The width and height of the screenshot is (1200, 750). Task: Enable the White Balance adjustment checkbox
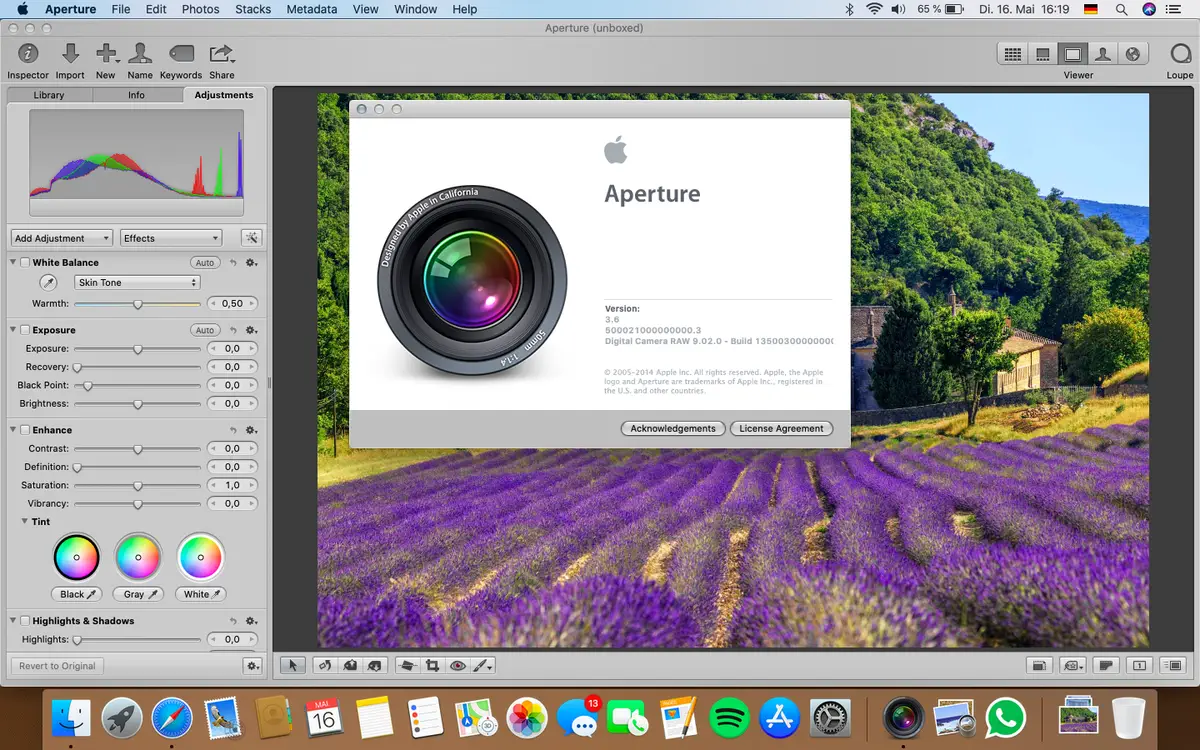(x=25, y=263)
